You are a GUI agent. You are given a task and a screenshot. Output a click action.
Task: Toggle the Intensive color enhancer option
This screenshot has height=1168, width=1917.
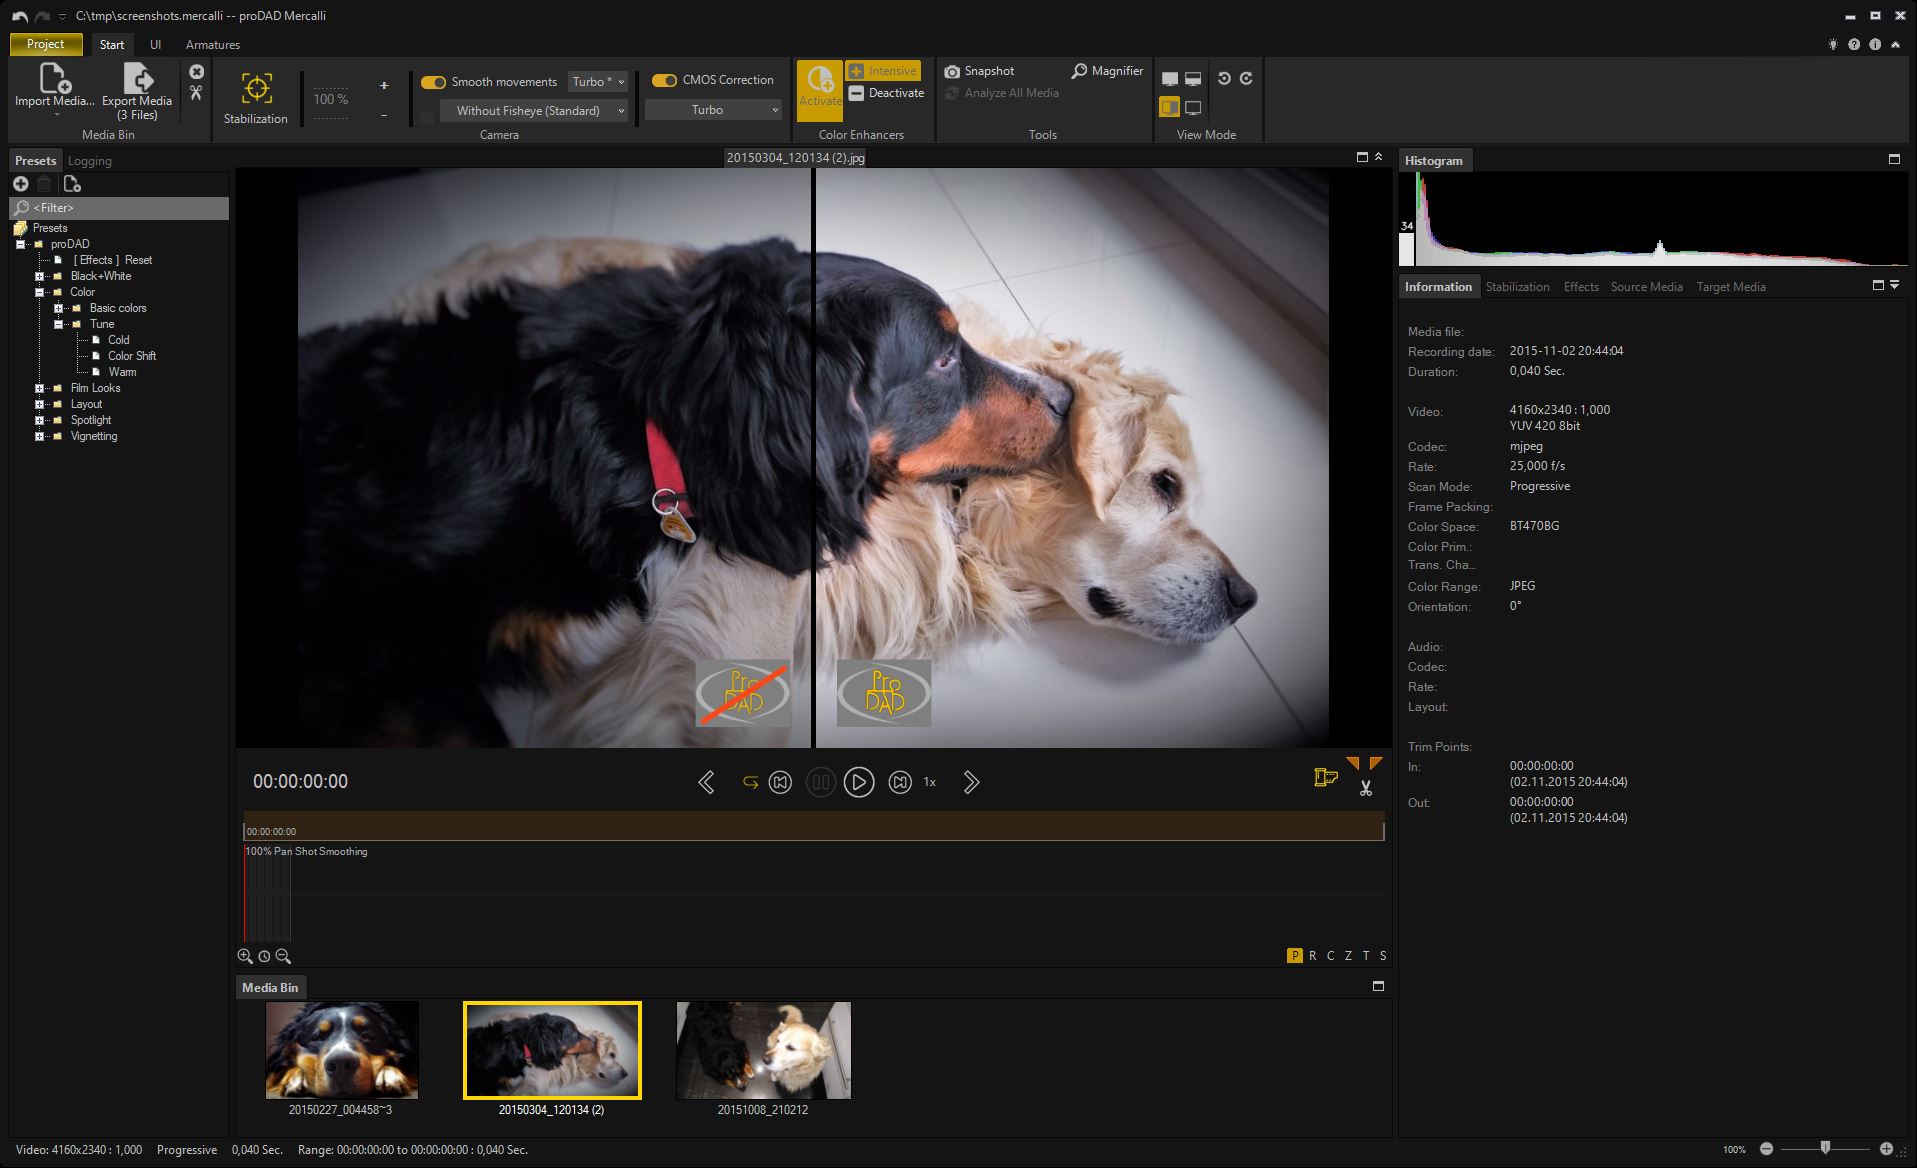(882, 71)
